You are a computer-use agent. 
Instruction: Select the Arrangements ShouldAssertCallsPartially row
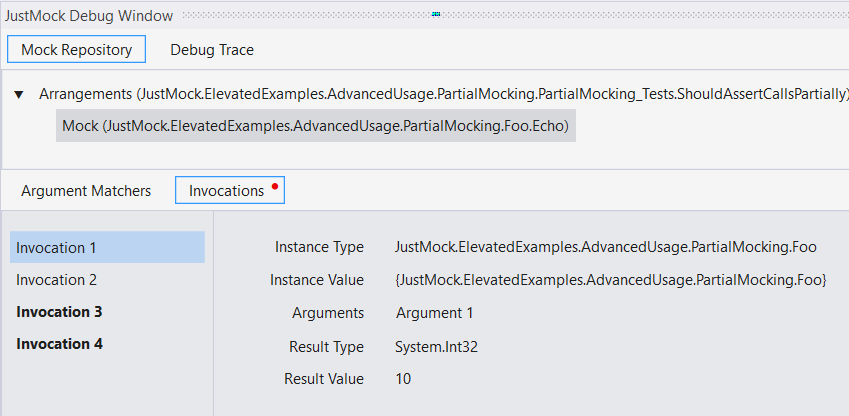443,94
